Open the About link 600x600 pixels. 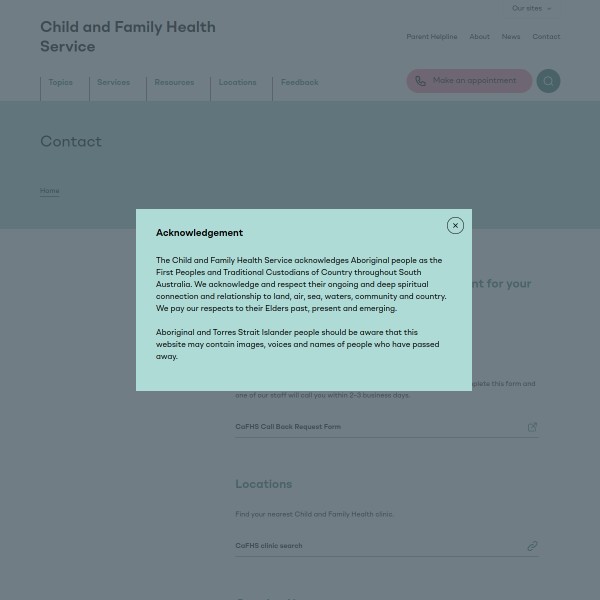click(480, 37)
